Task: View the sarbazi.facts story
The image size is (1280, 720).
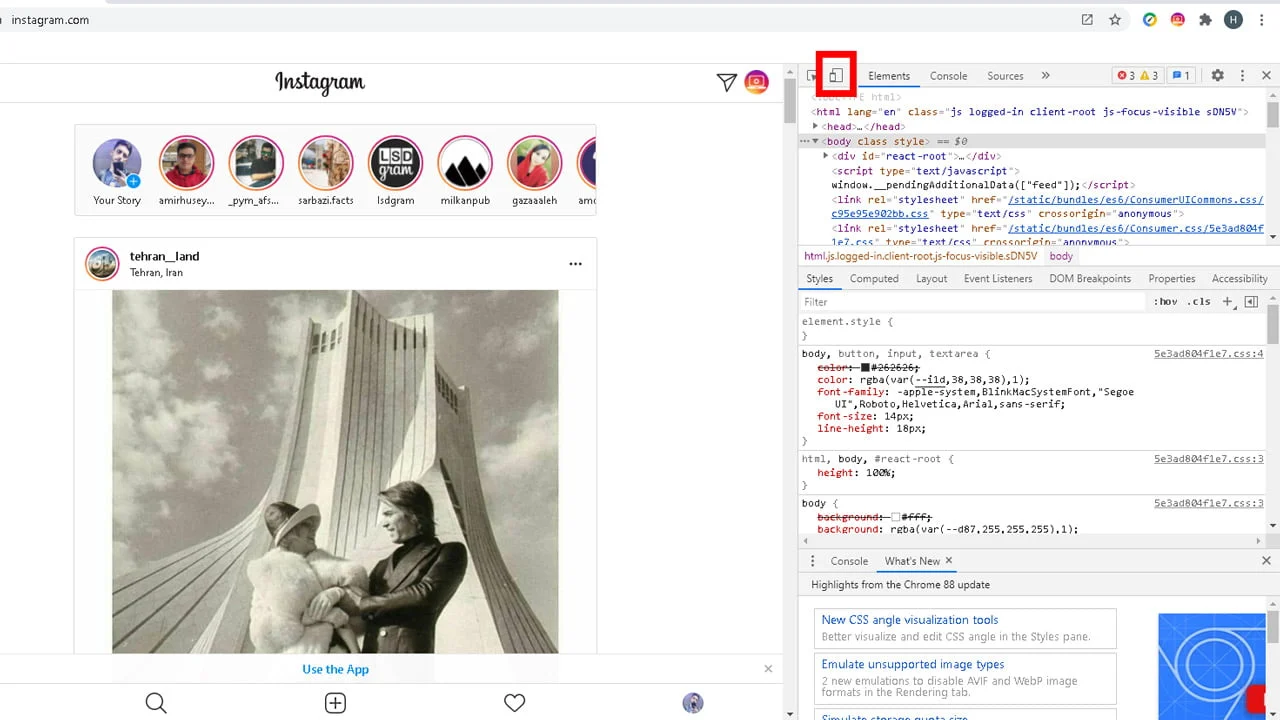Action: tap(325, 163)
